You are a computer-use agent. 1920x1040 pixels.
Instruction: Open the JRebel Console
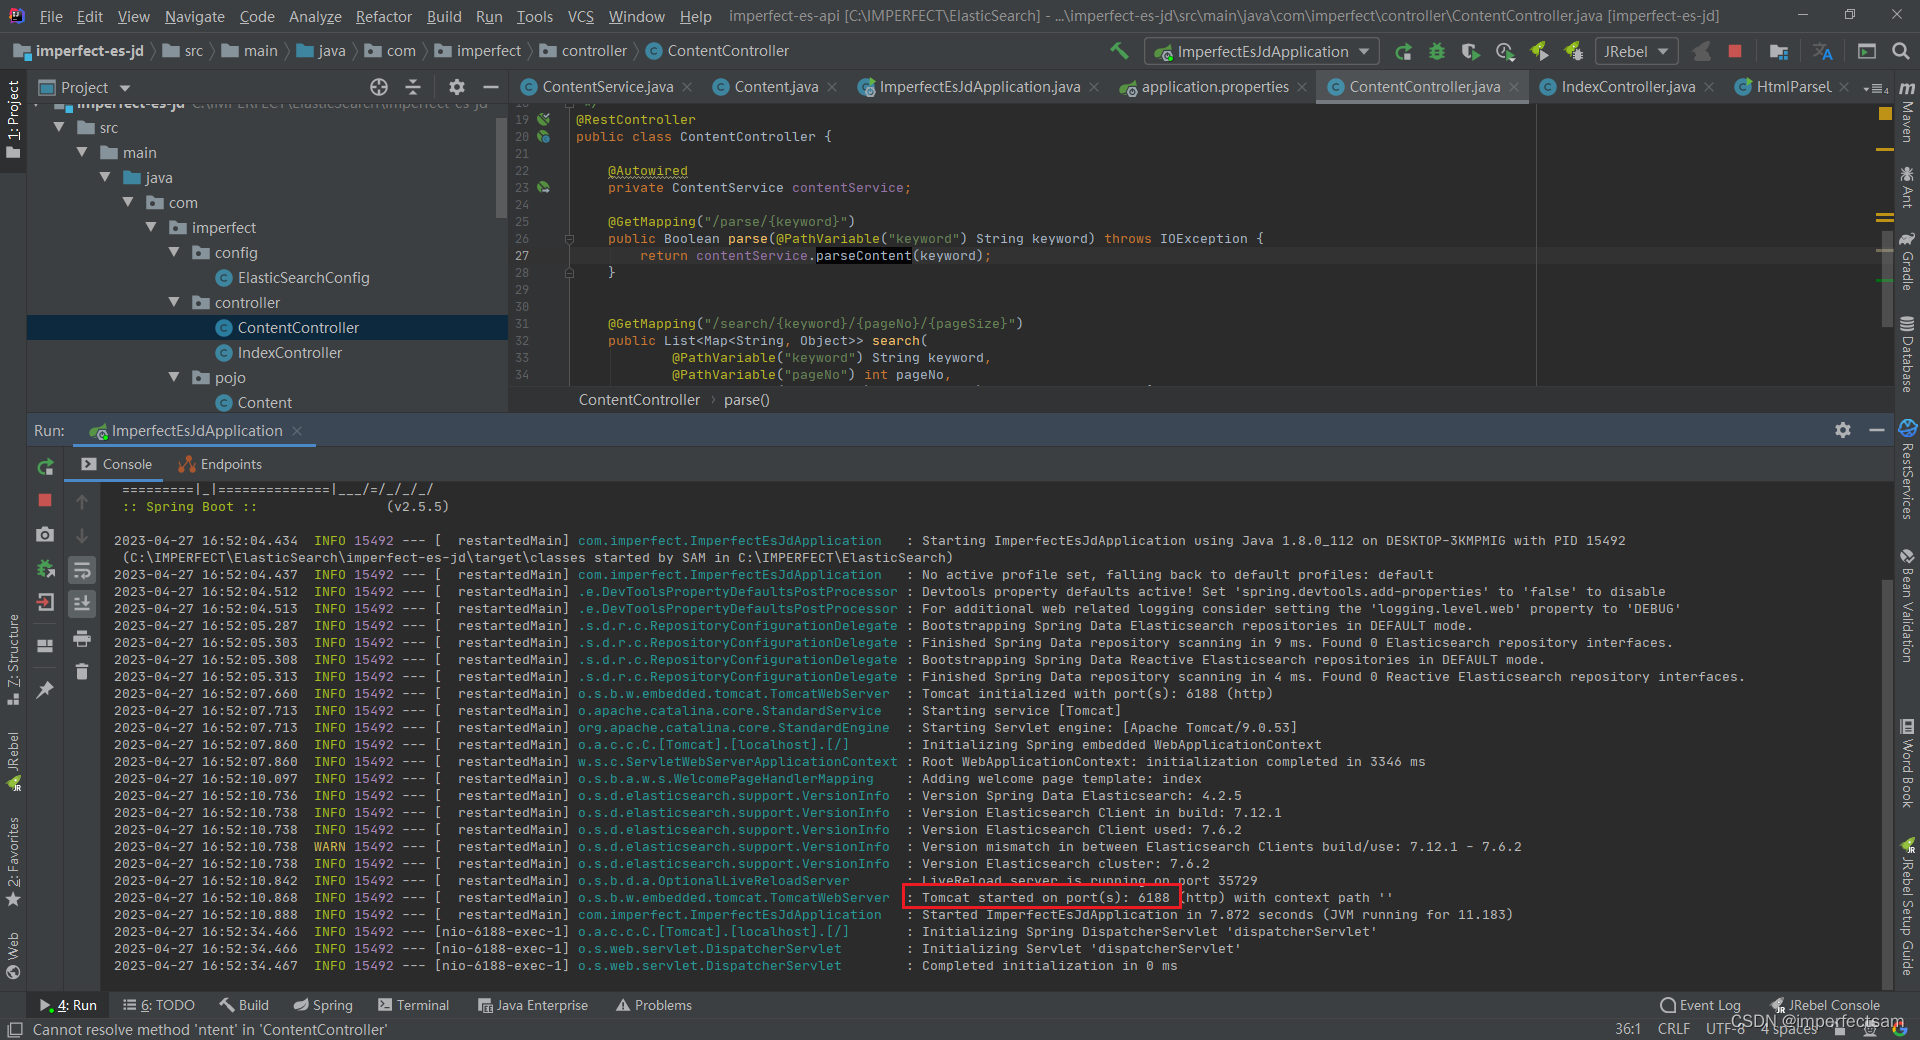click(1825, 1005)
